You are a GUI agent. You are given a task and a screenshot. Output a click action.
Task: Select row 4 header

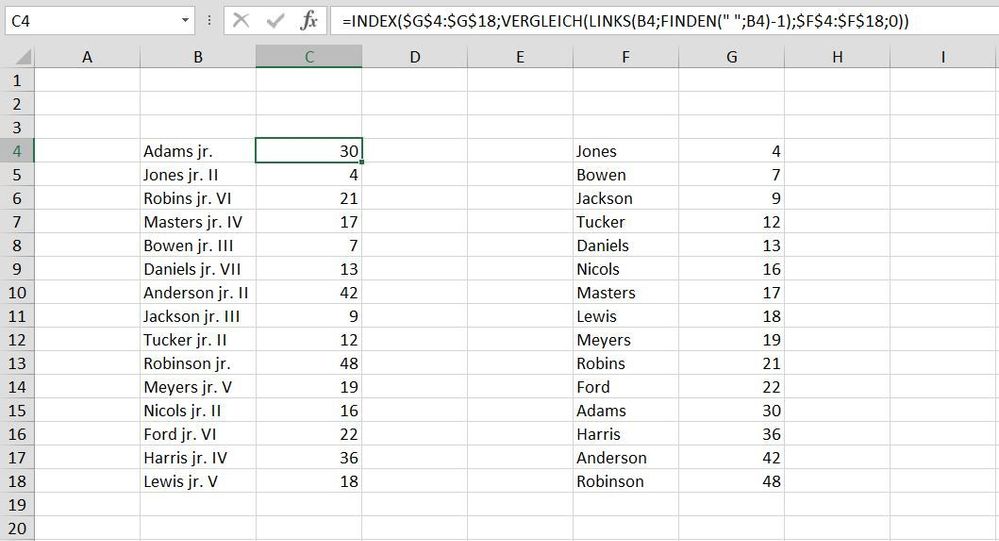point(17,151)
